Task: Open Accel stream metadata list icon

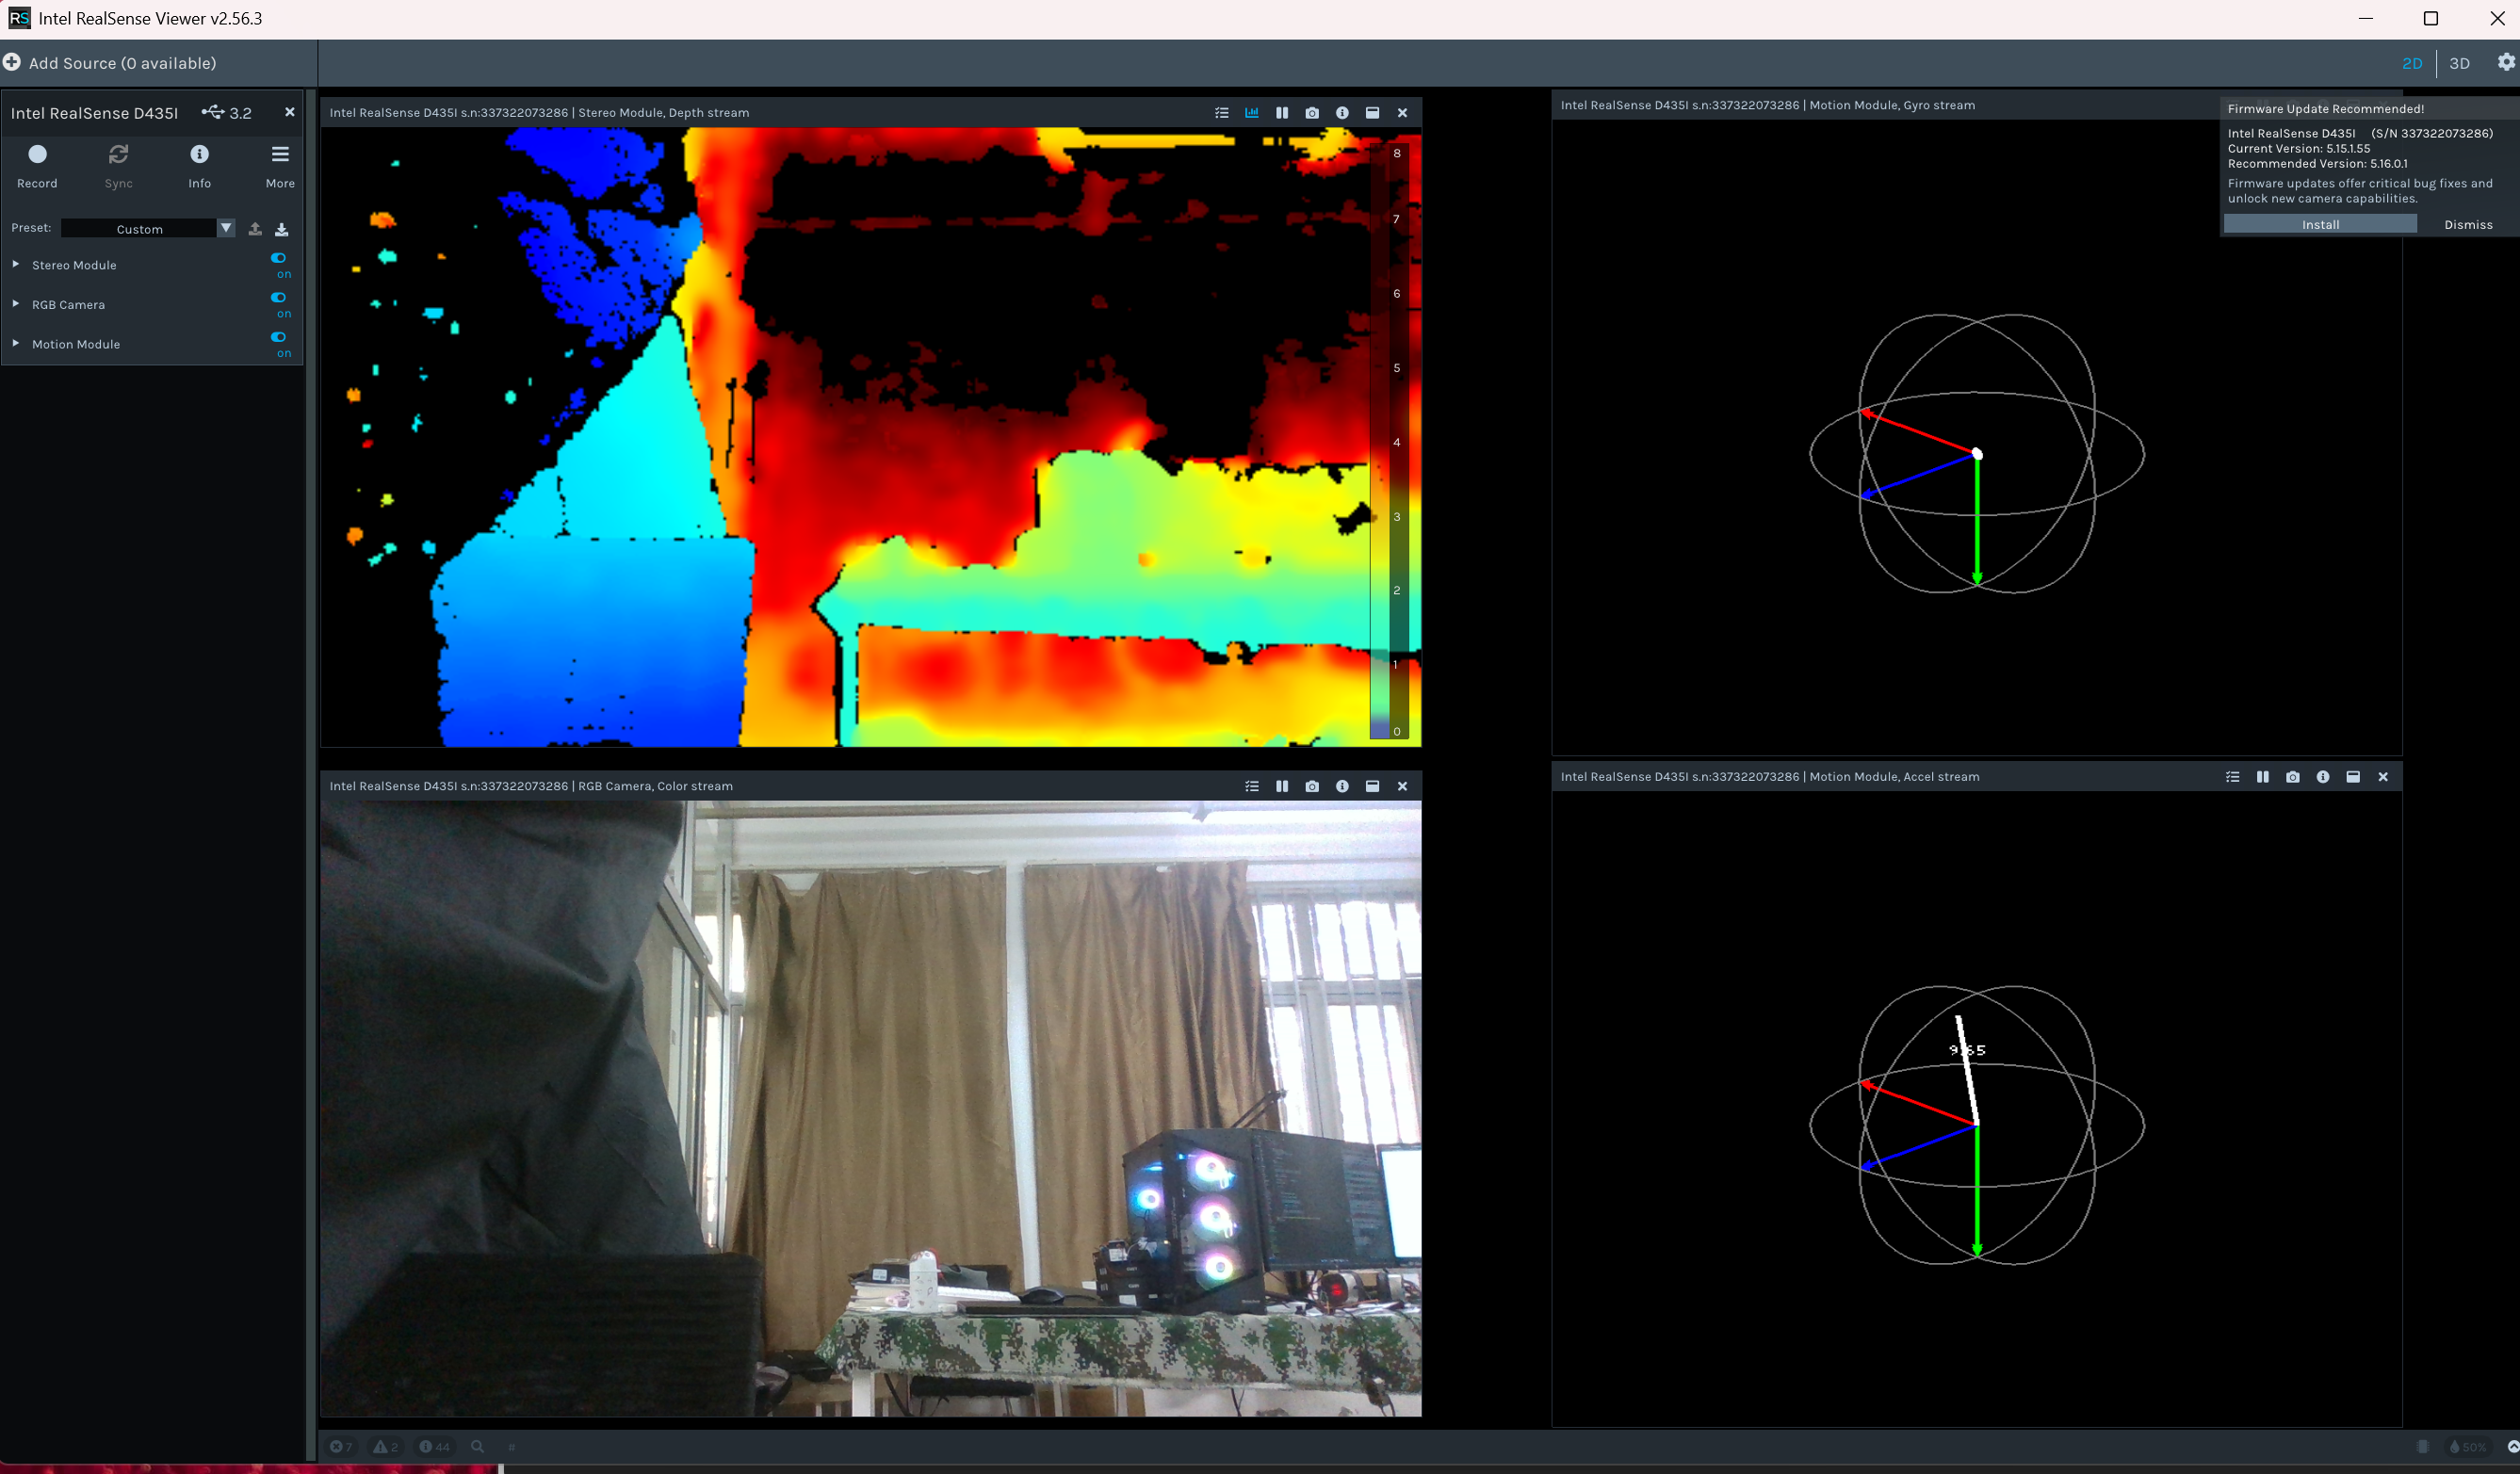Action: pyautogui.click(x=2232, y=777)
